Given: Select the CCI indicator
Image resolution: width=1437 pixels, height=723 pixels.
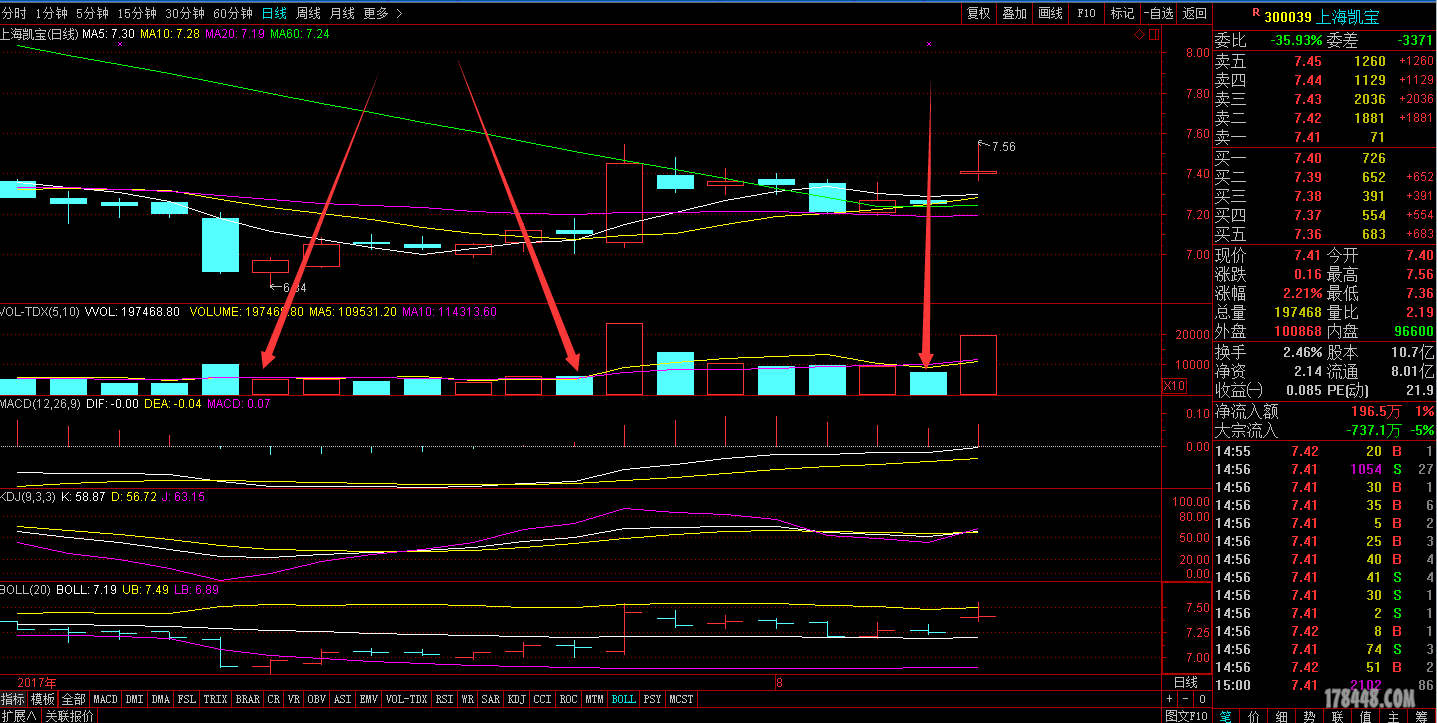Looking at the screenshot, I should pos(542,699).
